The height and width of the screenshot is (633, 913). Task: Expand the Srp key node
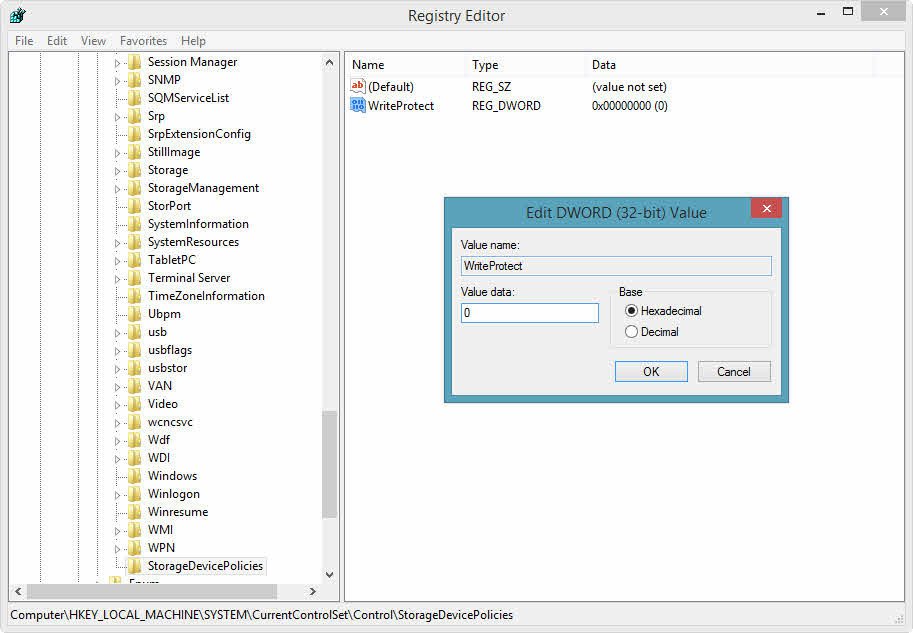point(119,115)
